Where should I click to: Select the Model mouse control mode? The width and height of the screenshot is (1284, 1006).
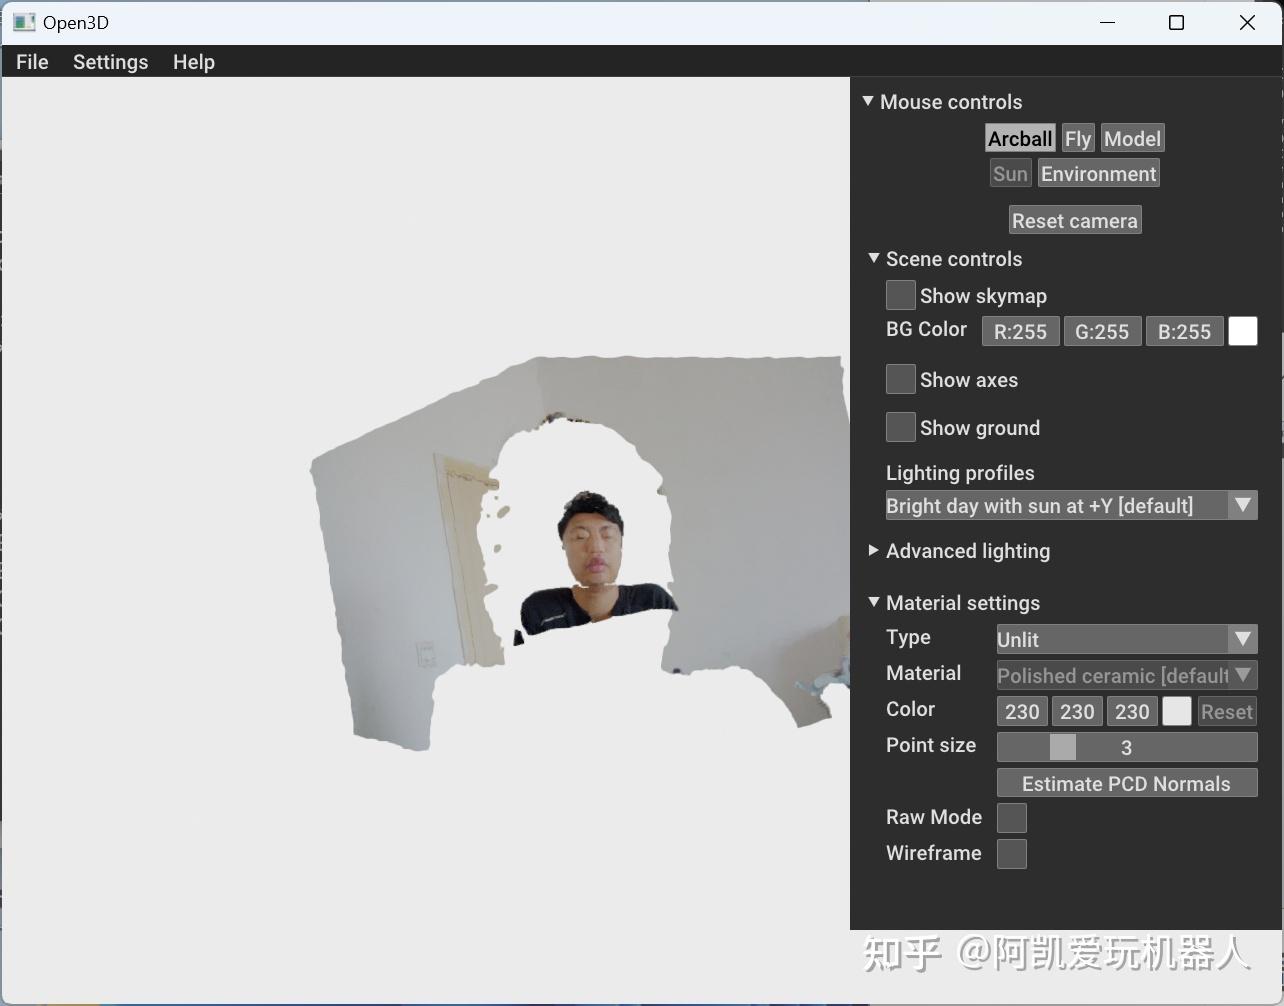(x=1131, y=138)
